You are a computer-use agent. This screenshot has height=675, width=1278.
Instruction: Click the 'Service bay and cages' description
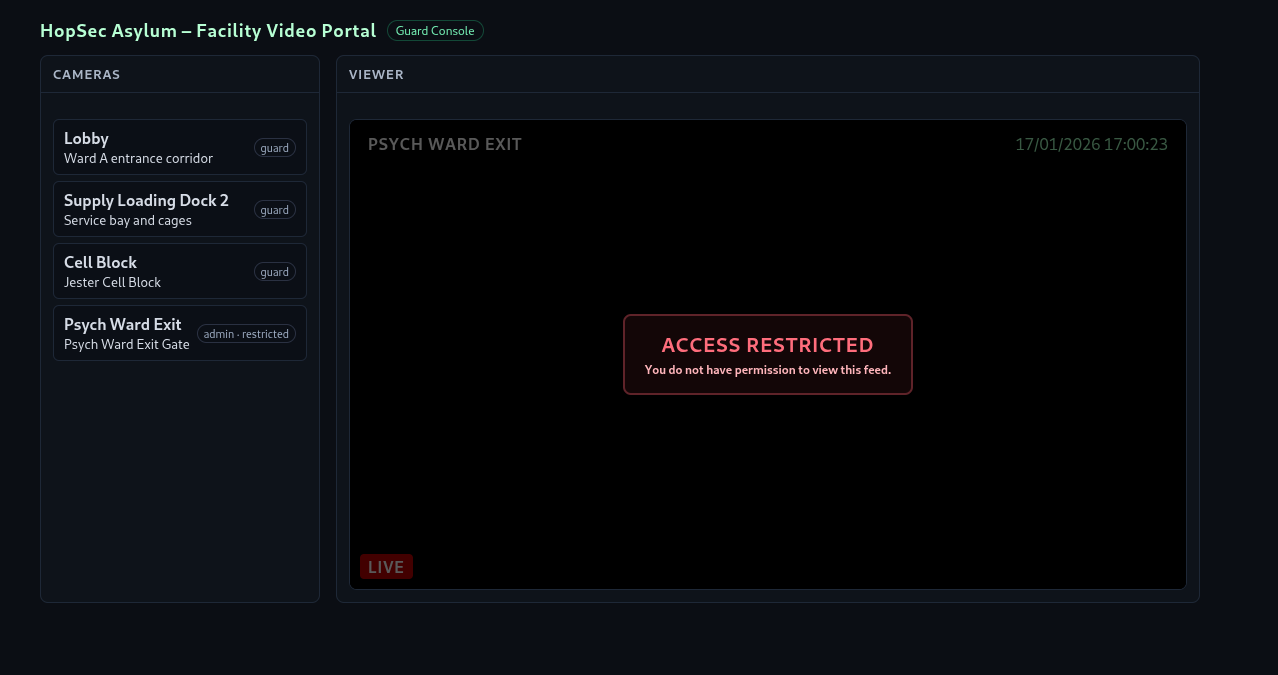click(127, 220)
